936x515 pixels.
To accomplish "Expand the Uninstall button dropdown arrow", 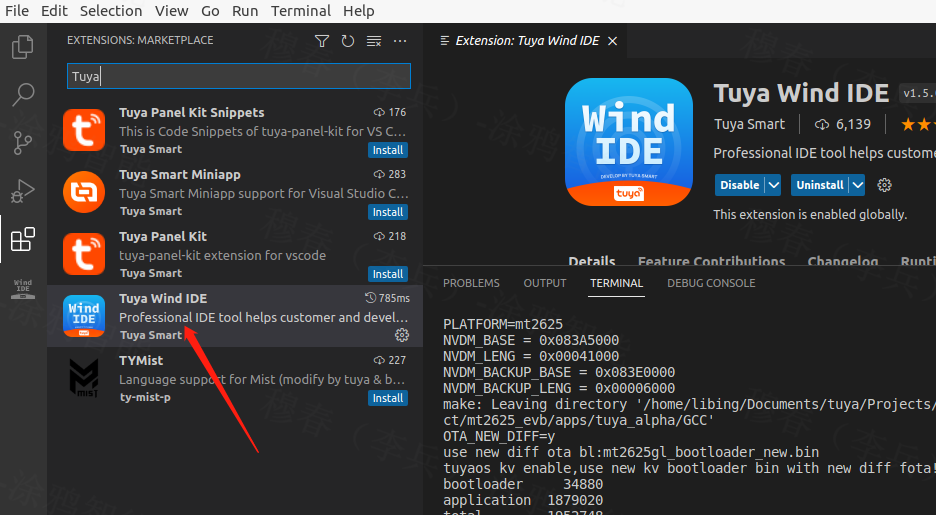I will 858,185.
